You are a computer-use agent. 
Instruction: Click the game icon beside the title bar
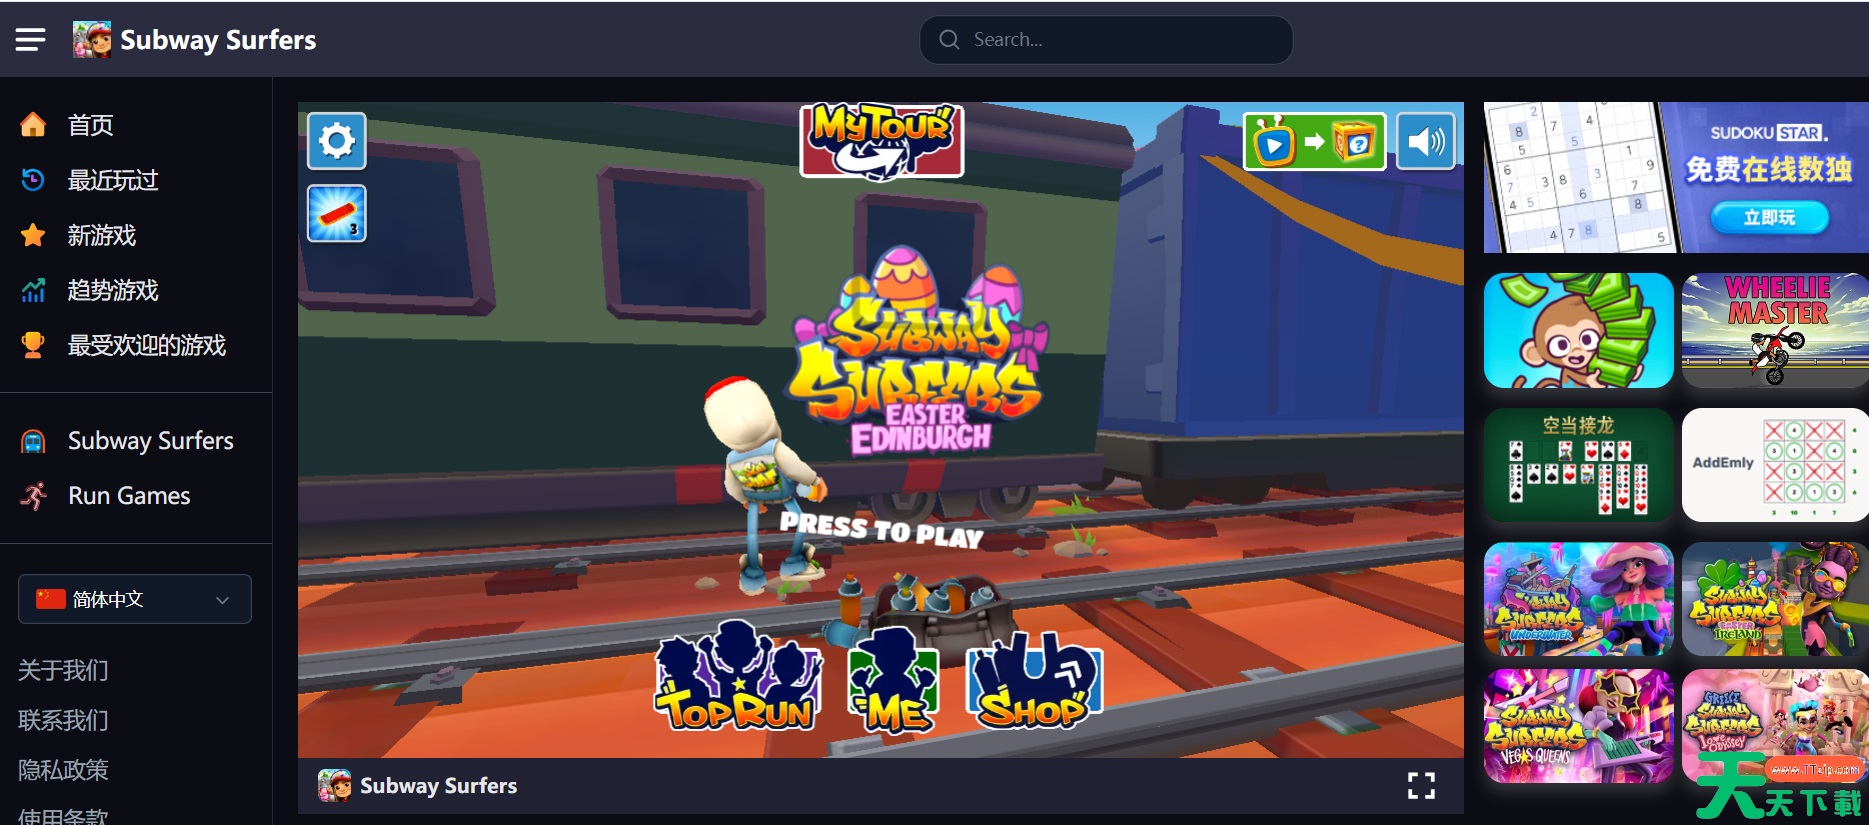[334, 786]
